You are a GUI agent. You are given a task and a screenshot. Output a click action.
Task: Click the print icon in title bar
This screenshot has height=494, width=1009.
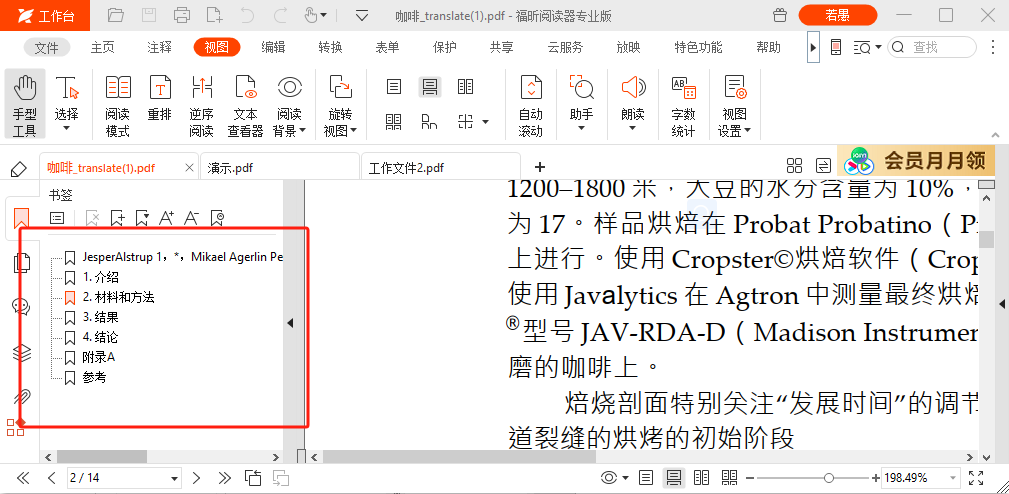tap(182, 15)
